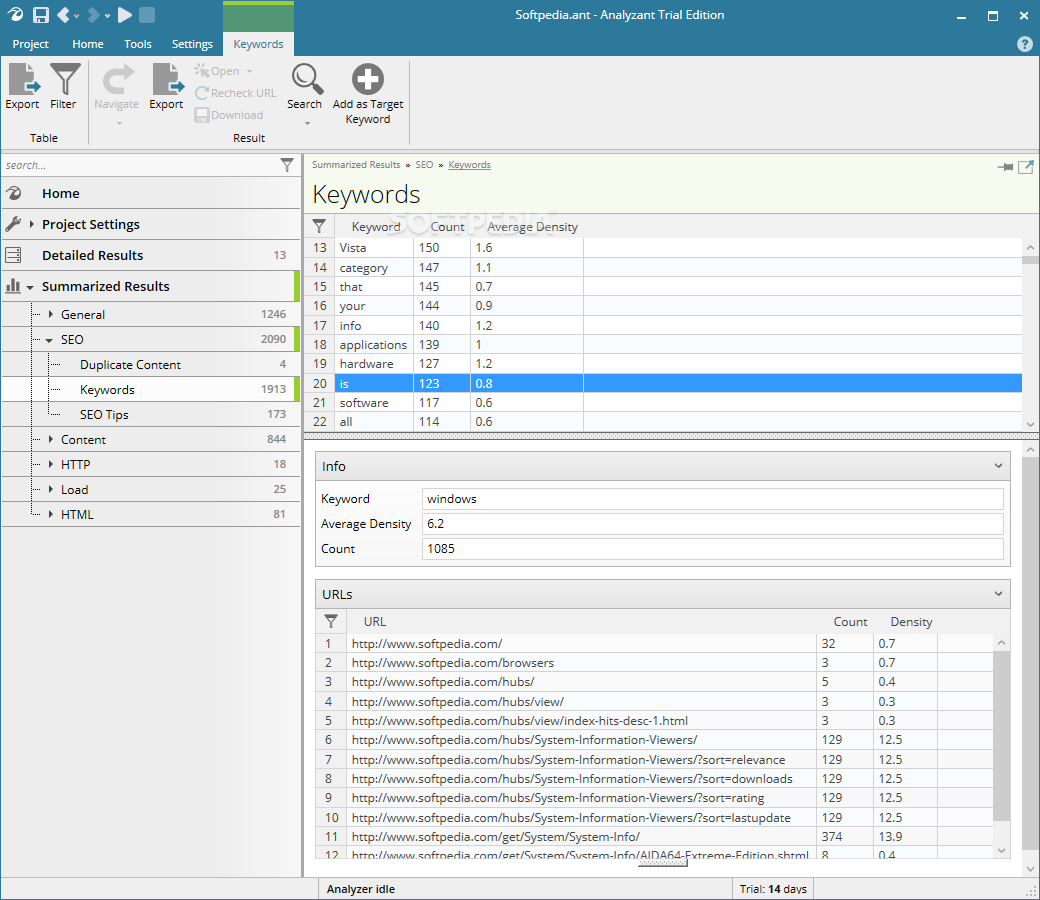This screenshot has width=1040, height=900.
Task: Open the Settings ribbon tab
Action: [192, 44]
